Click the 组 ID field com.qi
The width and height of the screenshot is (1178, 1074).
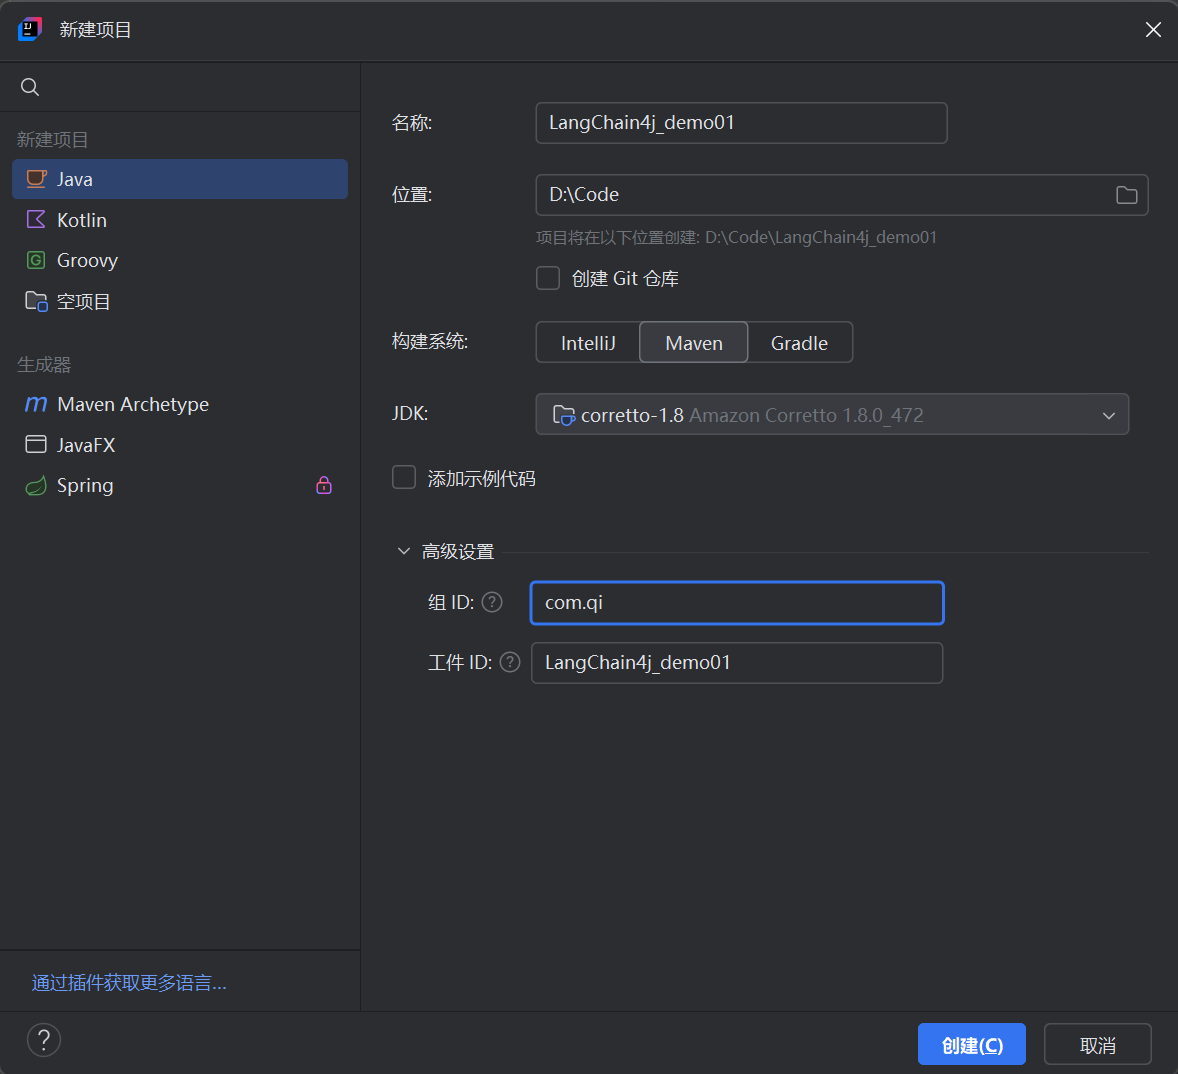click(x=737, y=602)
